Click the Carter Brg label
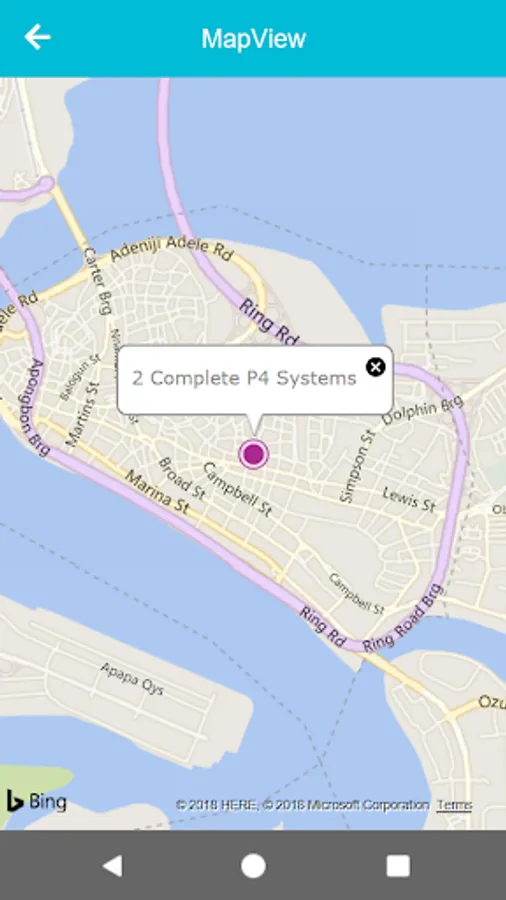 pos(97,281)
